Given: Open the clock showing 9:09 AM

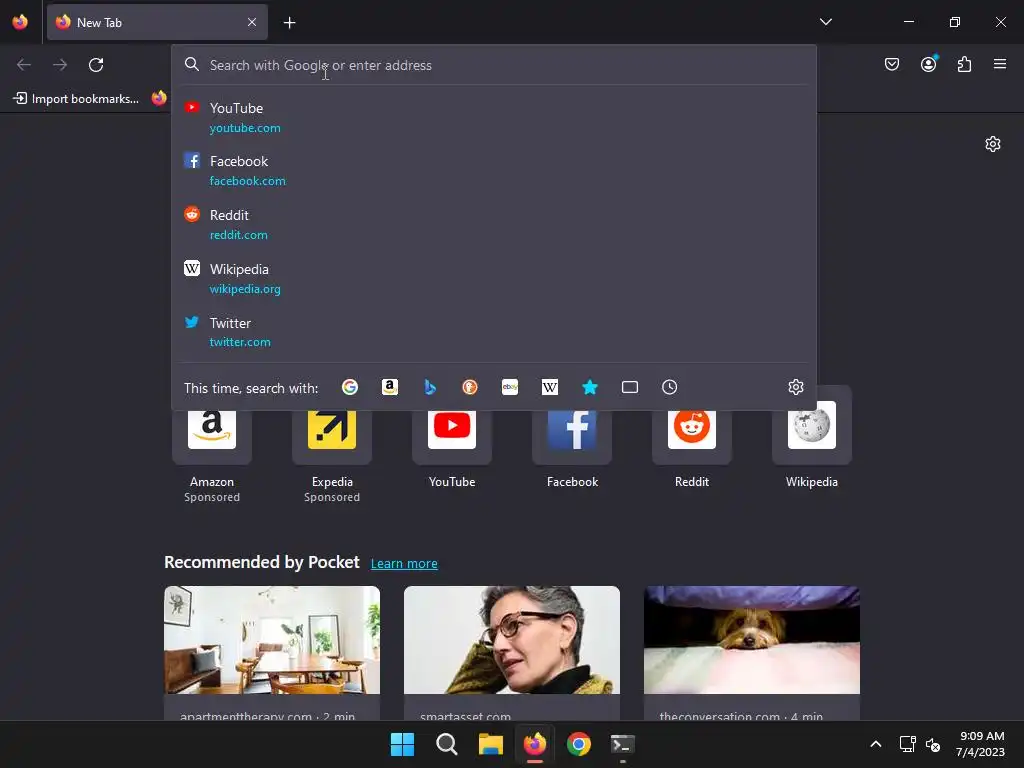Looking at the screenshot, I should (981, 744).
